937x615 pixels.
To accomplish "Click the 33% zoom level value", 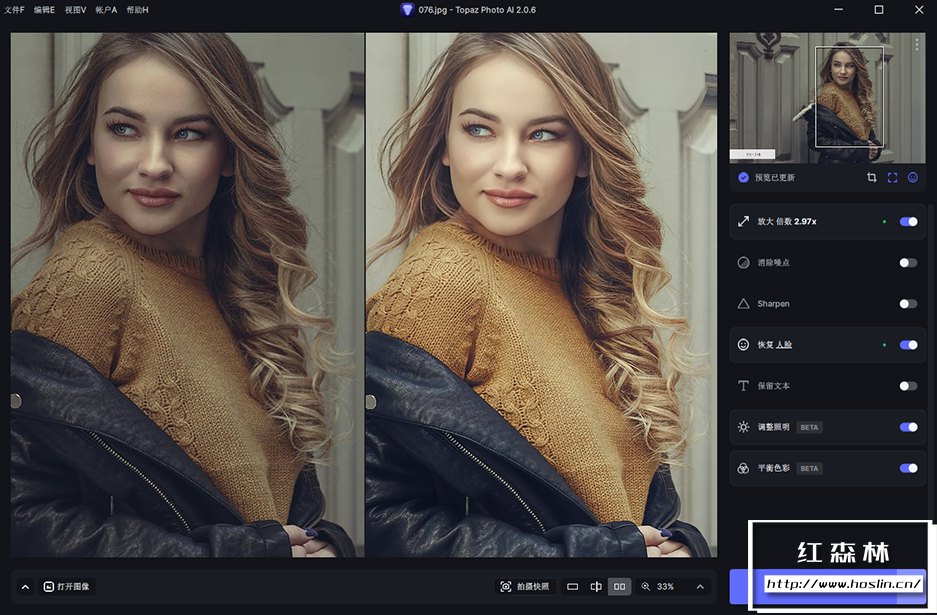I will (x=665, y=587).
